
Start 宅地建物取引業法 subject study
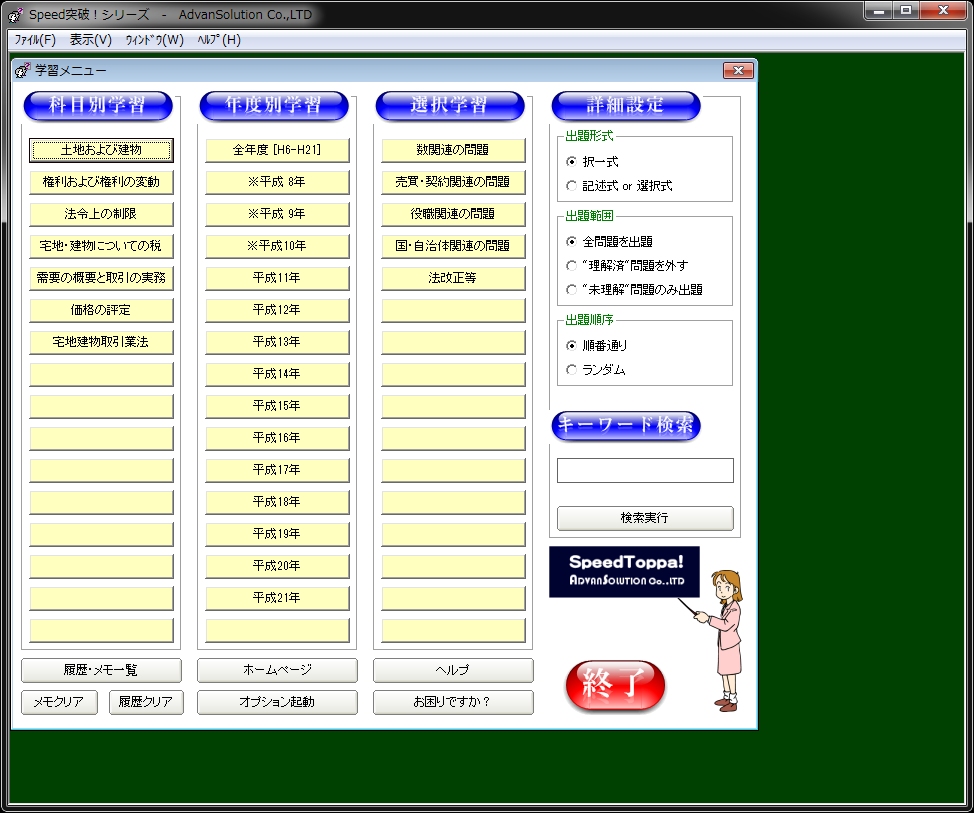101,342
